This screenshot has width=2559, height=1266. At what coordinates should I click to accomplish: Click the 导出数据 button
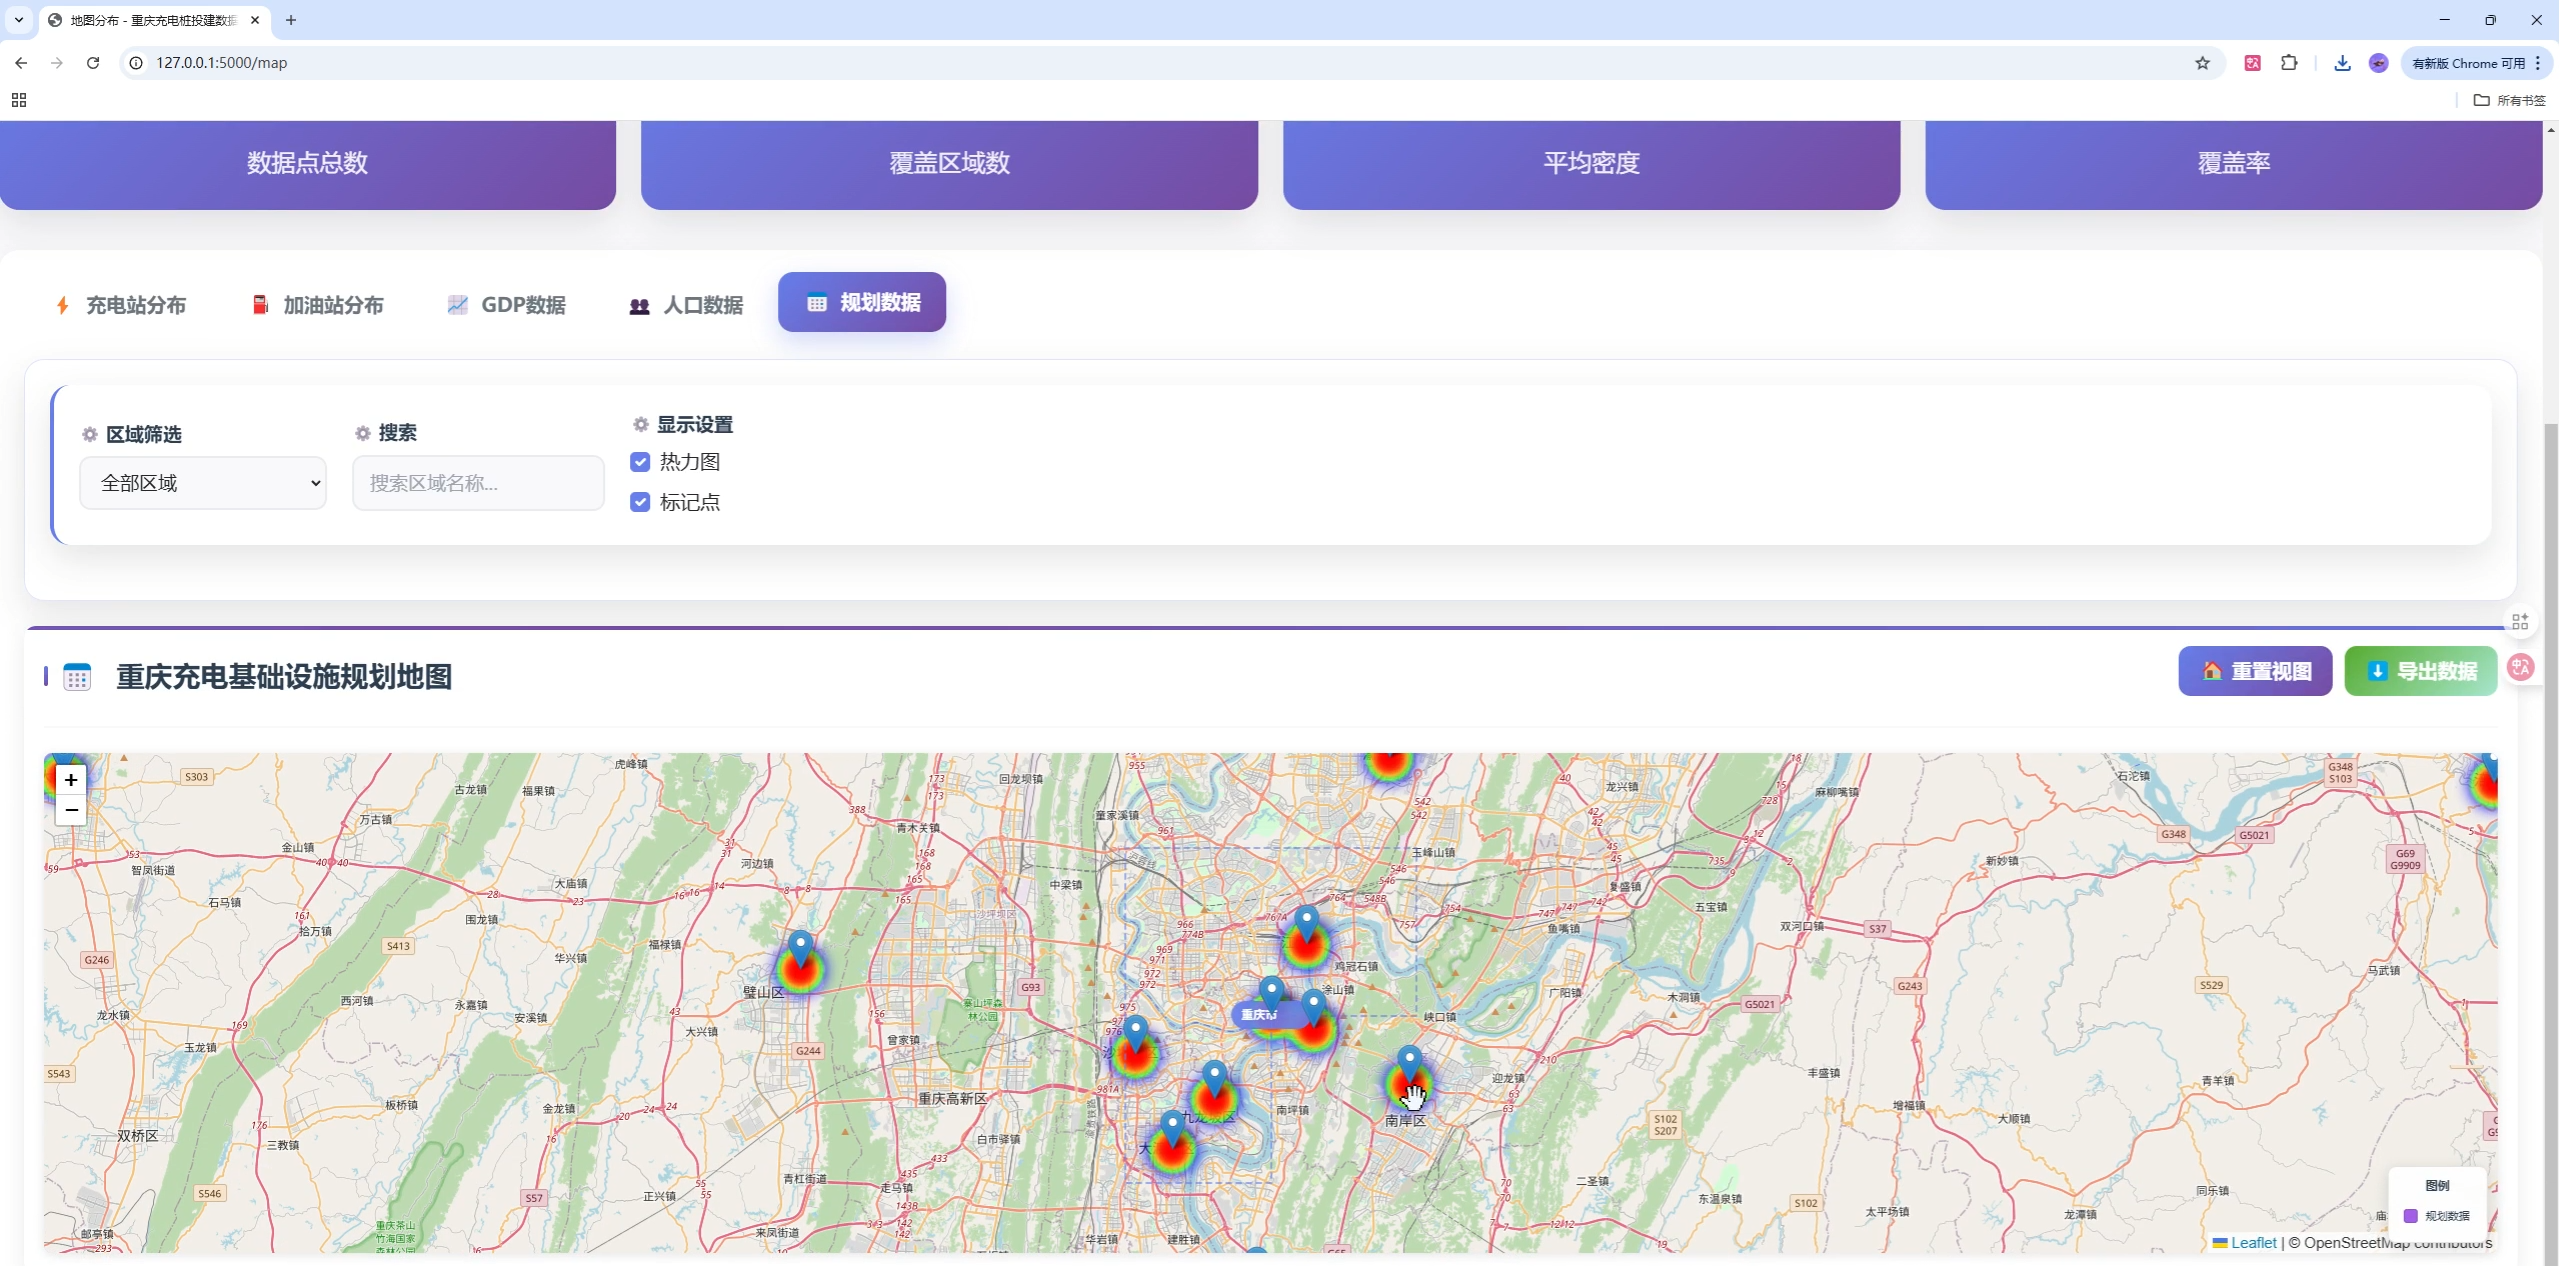pyautogui.click(x=2421, y=671)
